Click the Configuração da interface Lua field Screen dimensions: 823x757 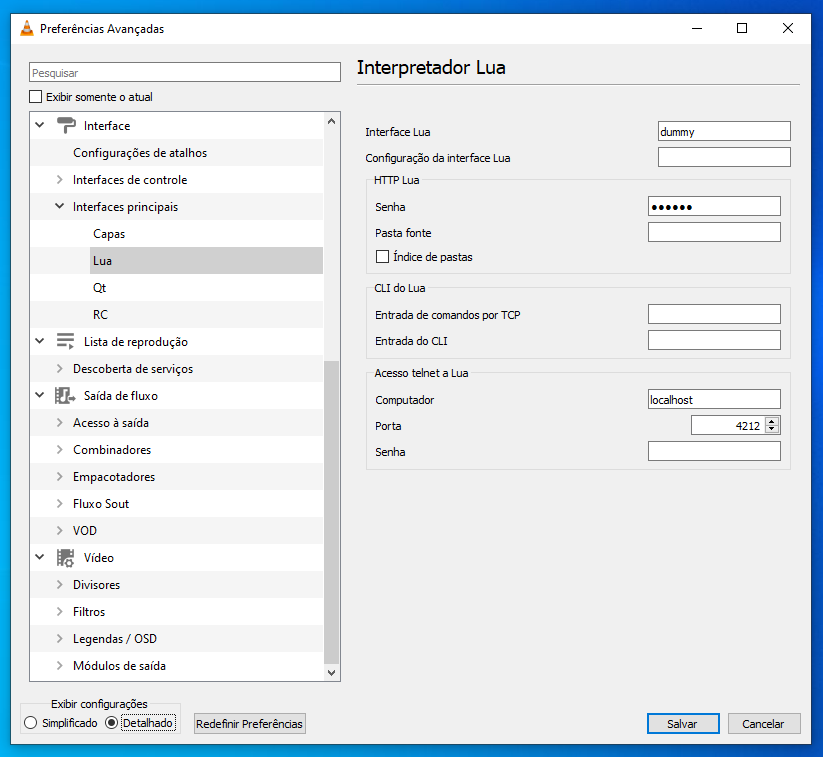coord(724,157)
